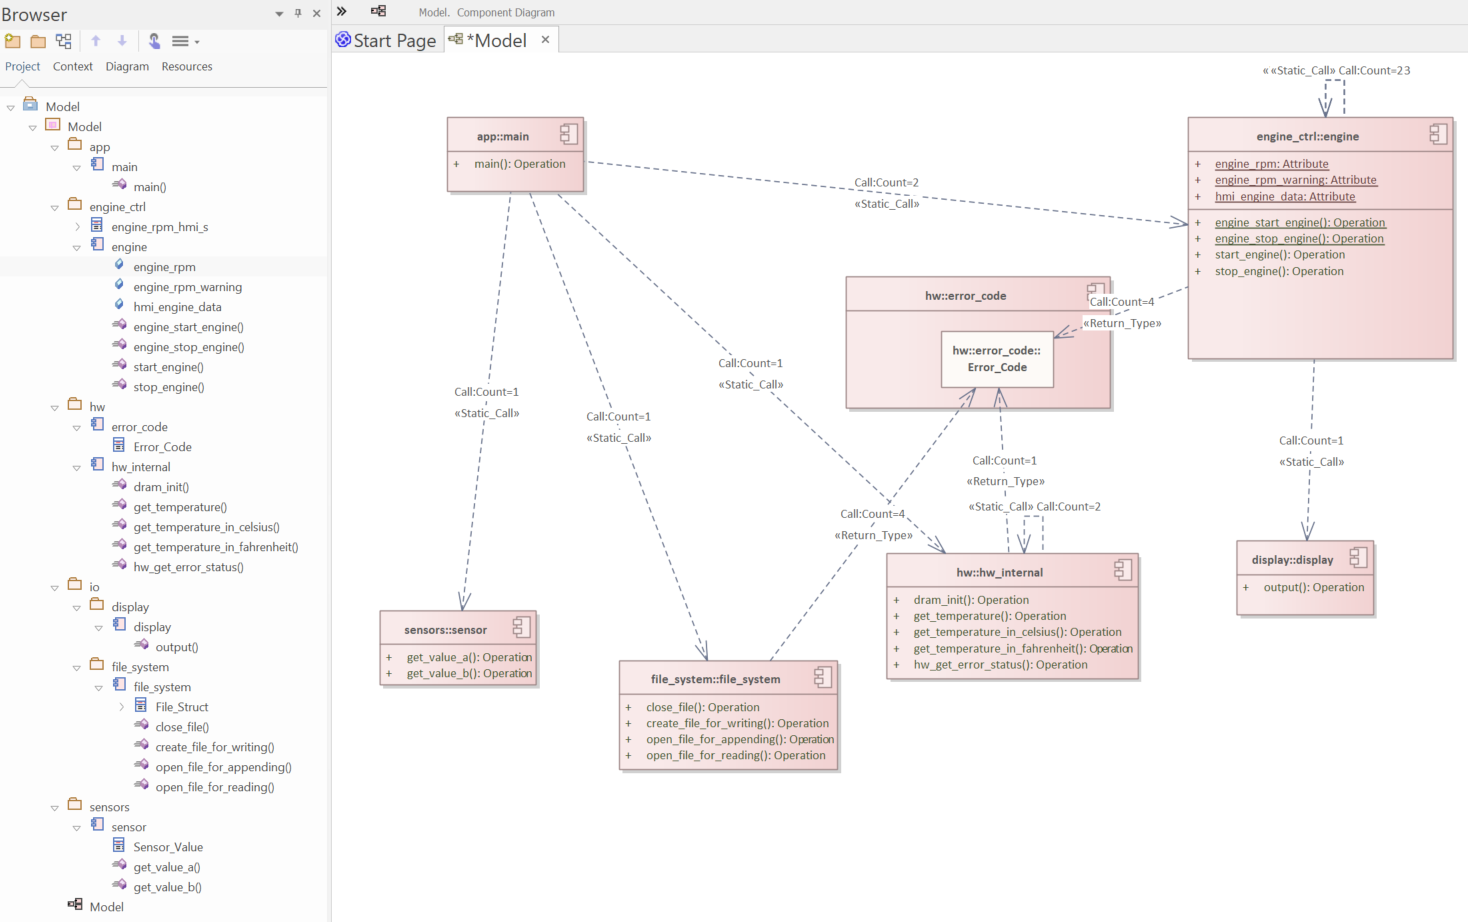Select hw::error_code::Error_Code inner element
1468x922 pixels.
(997, 359)
